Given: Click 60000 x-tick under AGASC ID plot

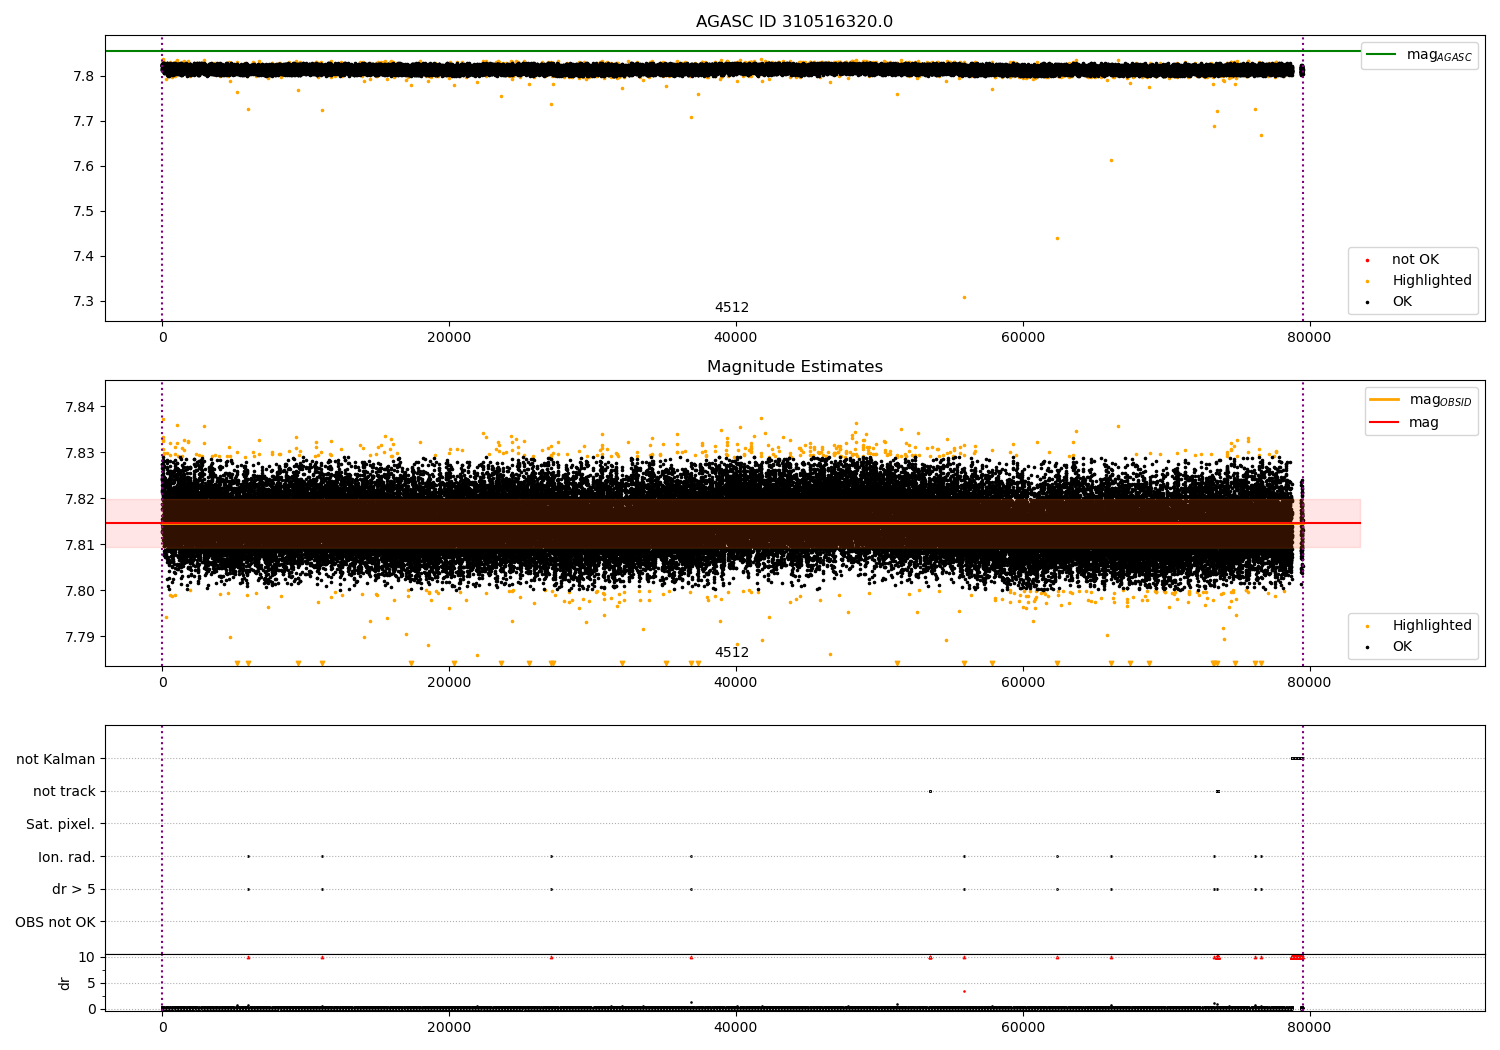Looking at the screenshot, I should coord(1023,338).
